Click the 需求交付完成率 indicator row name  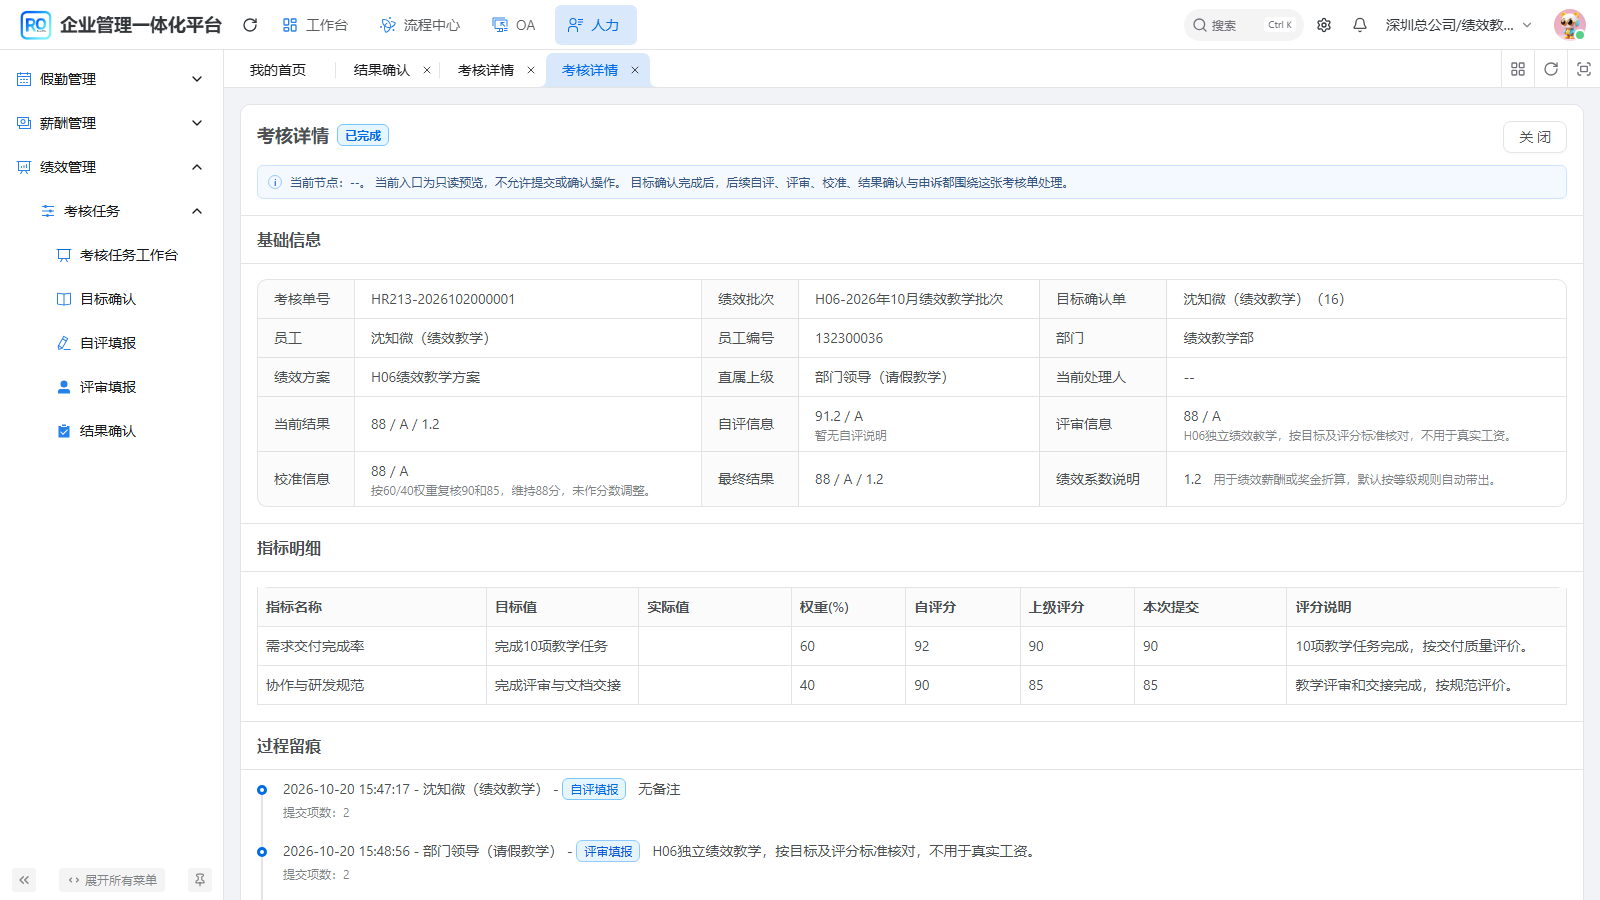[x=315, y=646]
